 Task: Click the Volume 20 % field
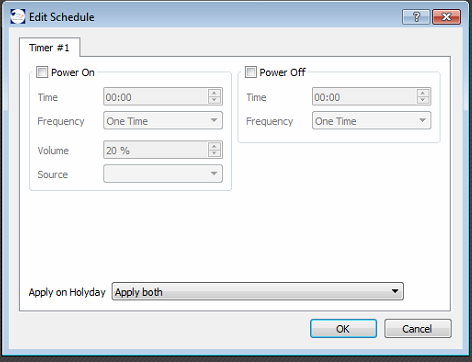point(156,150)
